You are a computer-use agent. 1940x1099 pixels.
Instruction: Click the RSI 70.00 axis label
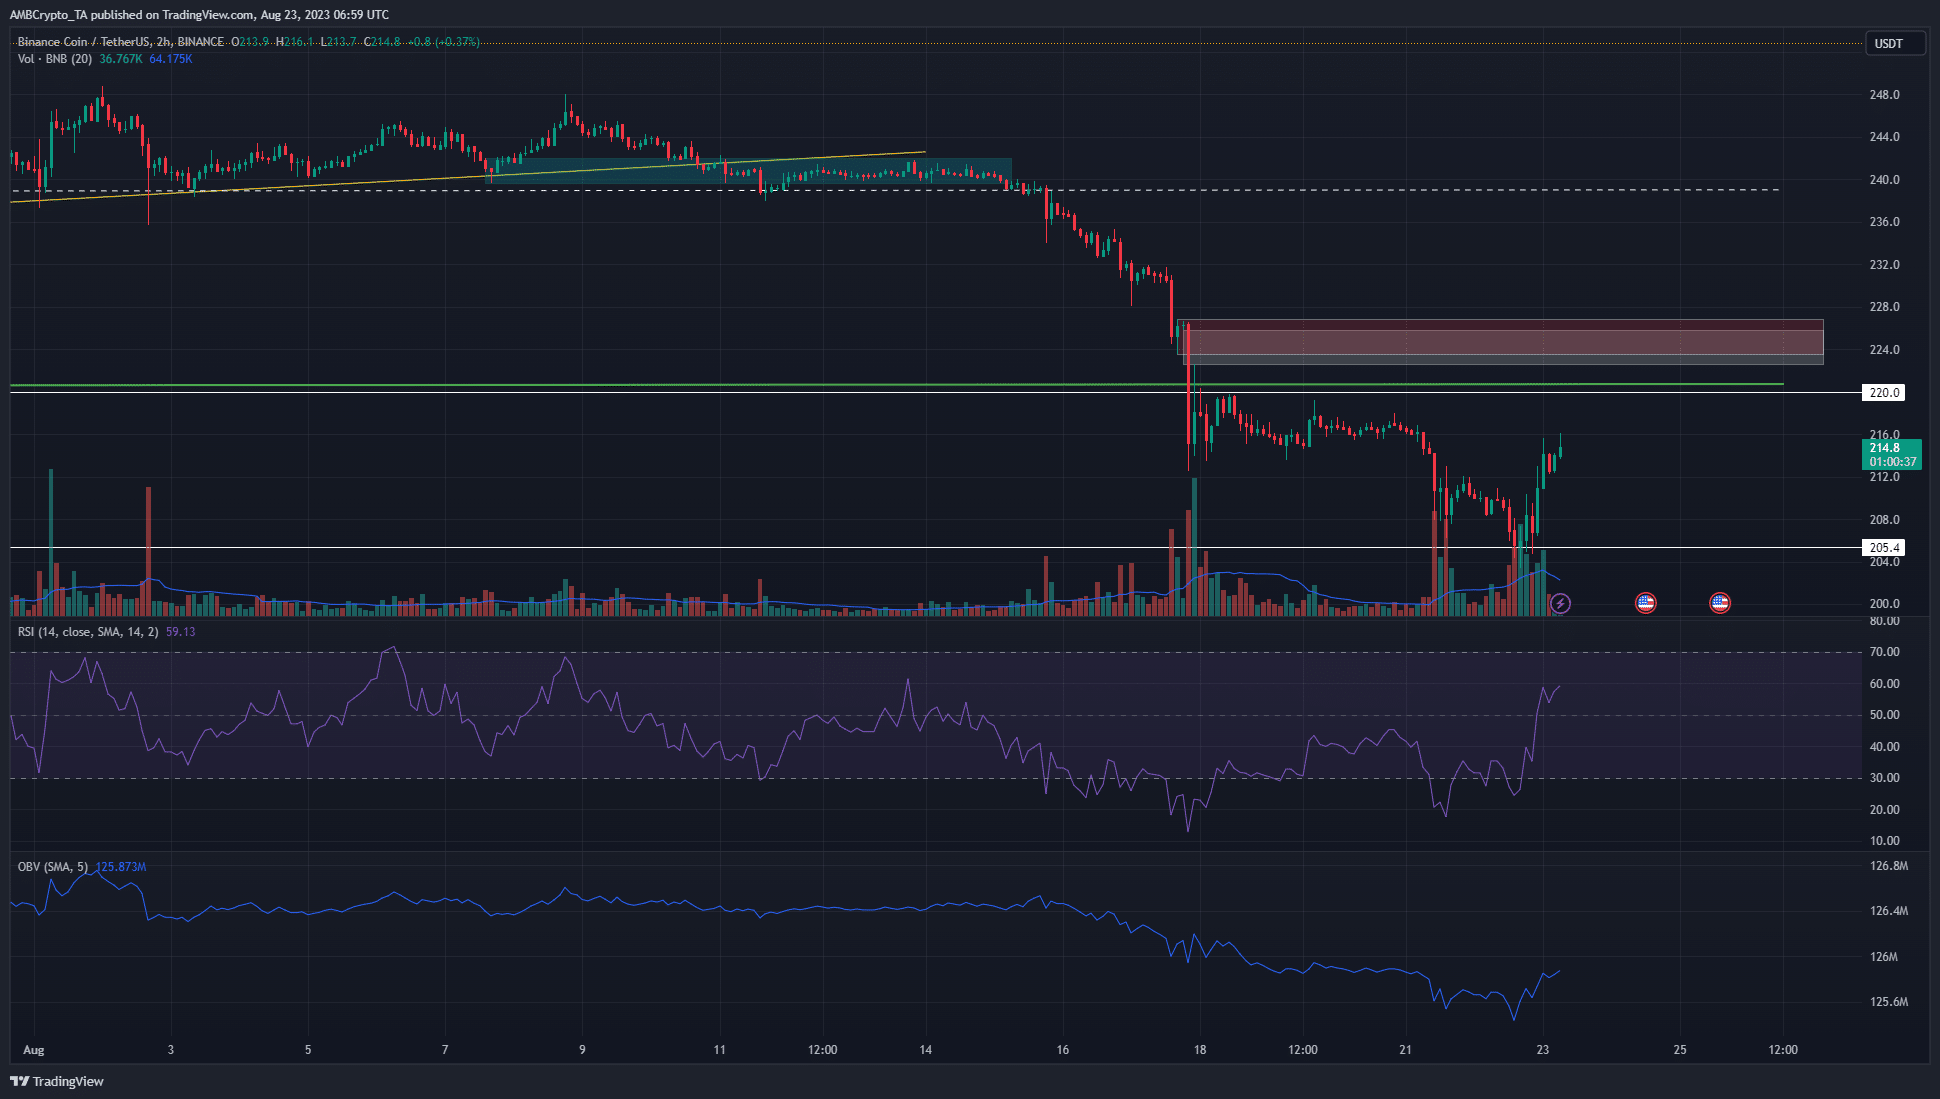(x=1884, y=652)
